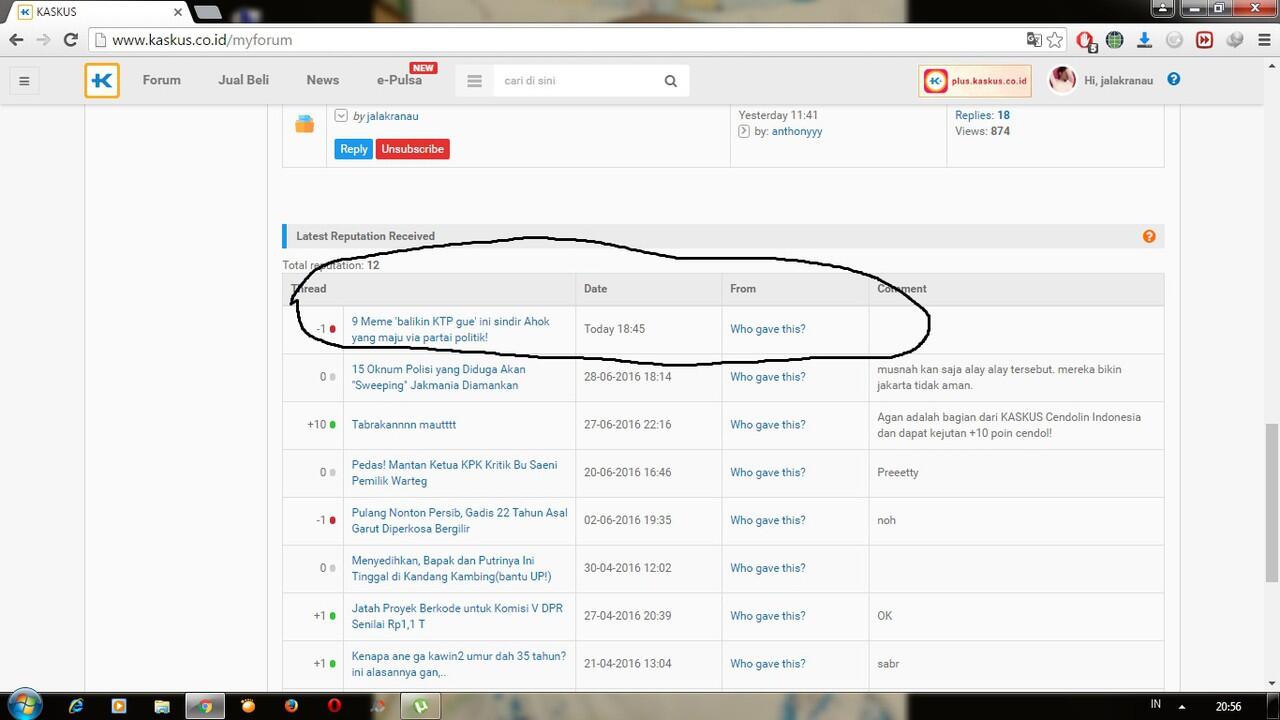
Task: Open the plus.kaskus.co.id banner
Action: click(x=975, y=81)
